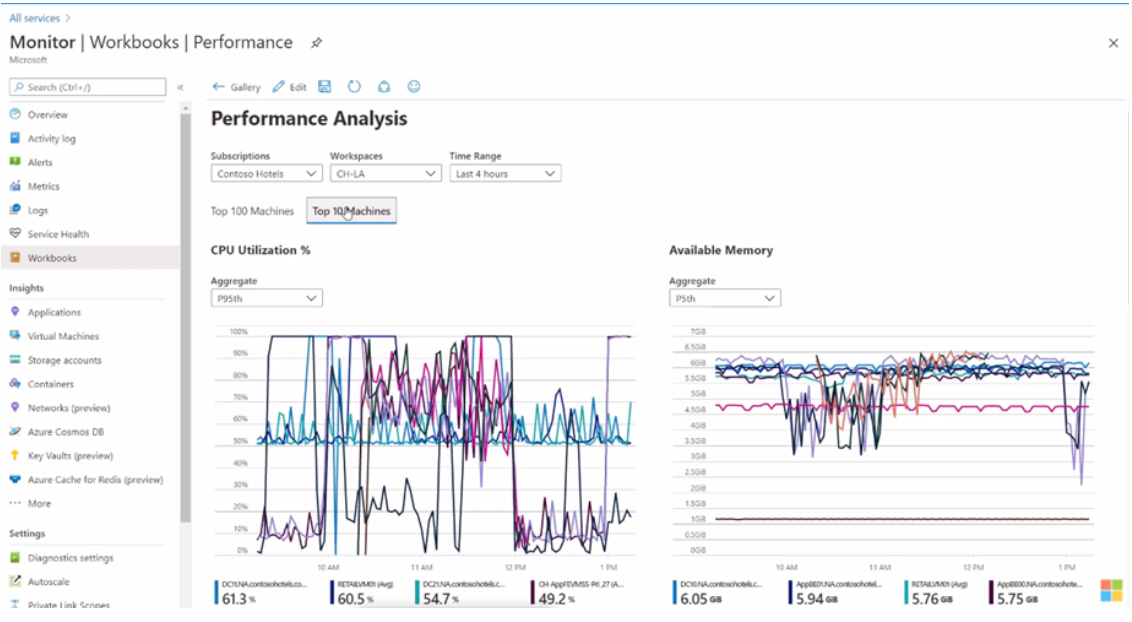Select the DC10 legend item at 6.05 GB

click(x=718, y=592)
